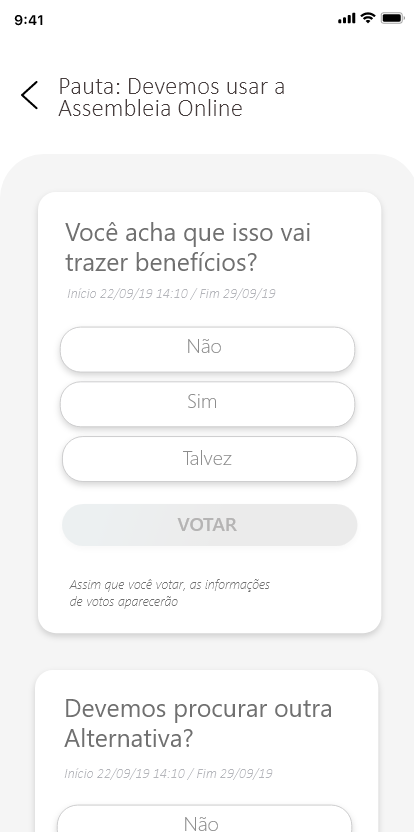This screenshot has width=414, height=832.
Task: Pick the "Talvez" answer option
Action: pos(209,459)
